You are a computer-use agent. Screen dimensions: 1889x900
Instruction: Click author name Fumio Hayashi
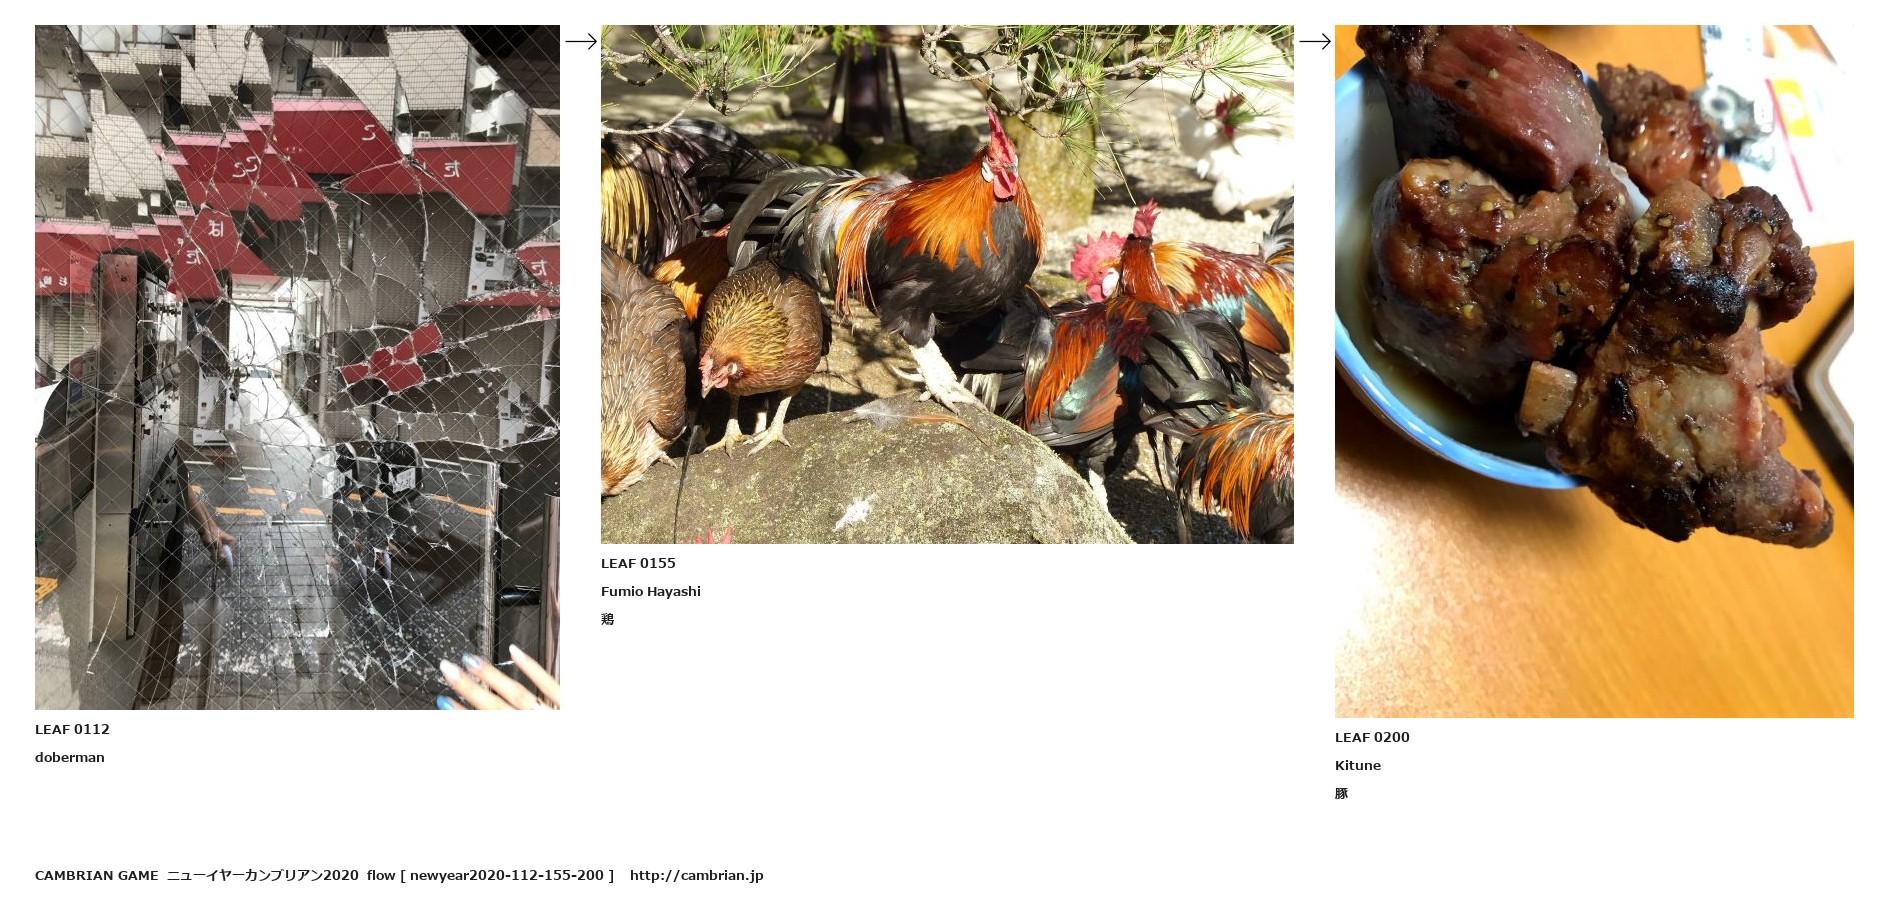click(651, 591)
